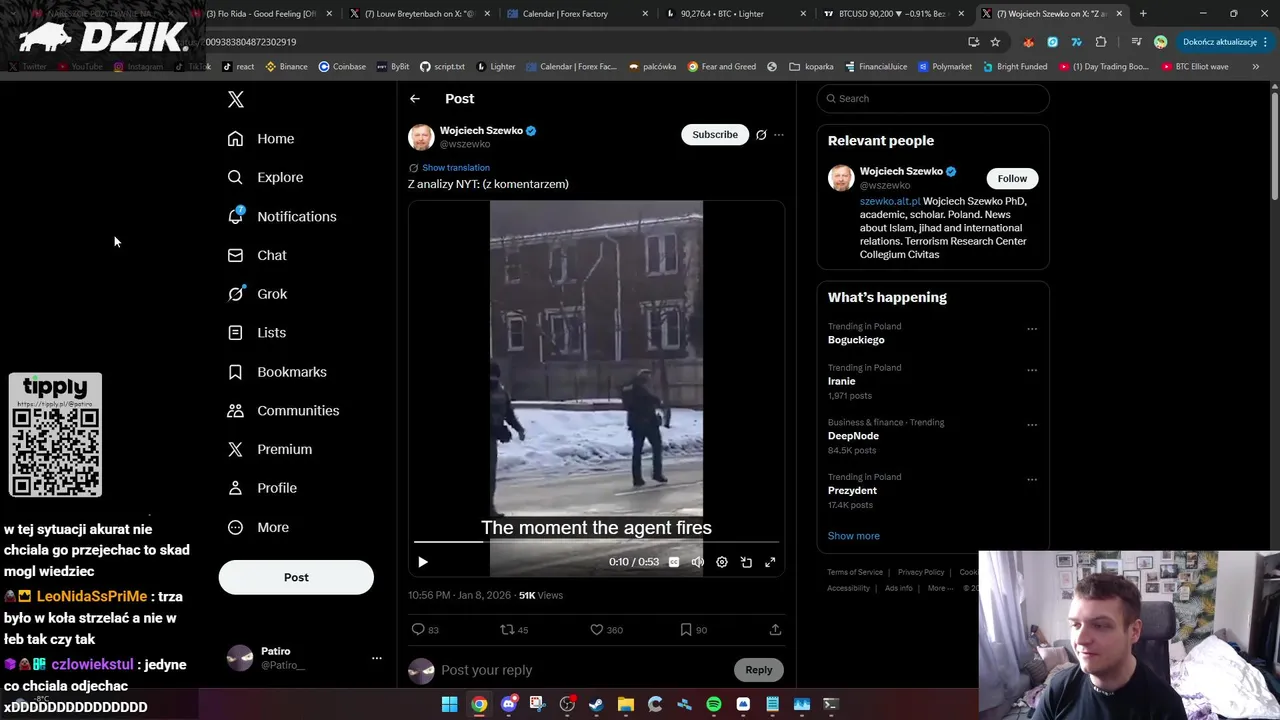Image resolution: width=1280 pixels, height=720 pixels.
Task: Click Show more under What's happening
Action: 854,536
